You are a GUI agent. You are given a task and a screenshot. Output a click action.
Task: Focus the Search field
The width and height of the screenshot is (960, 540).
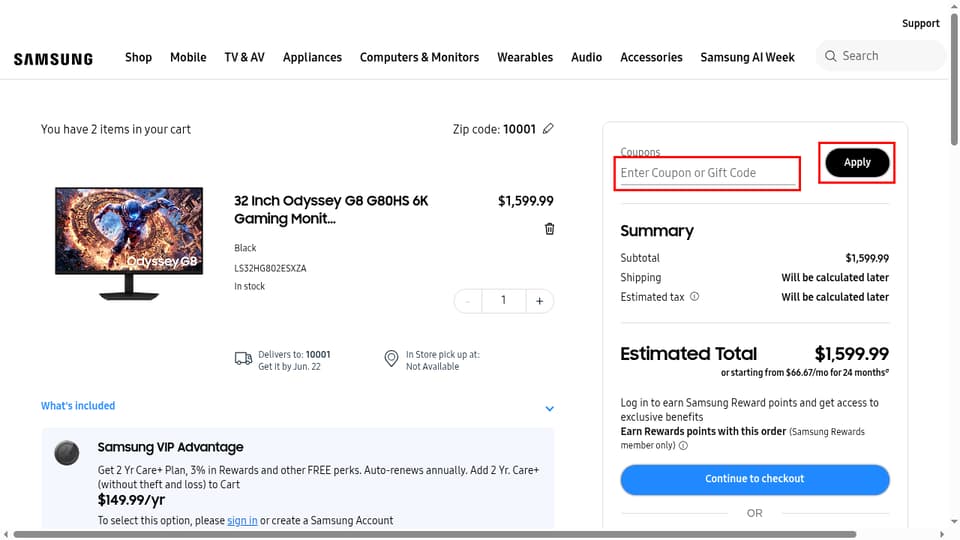pos(882,56)
